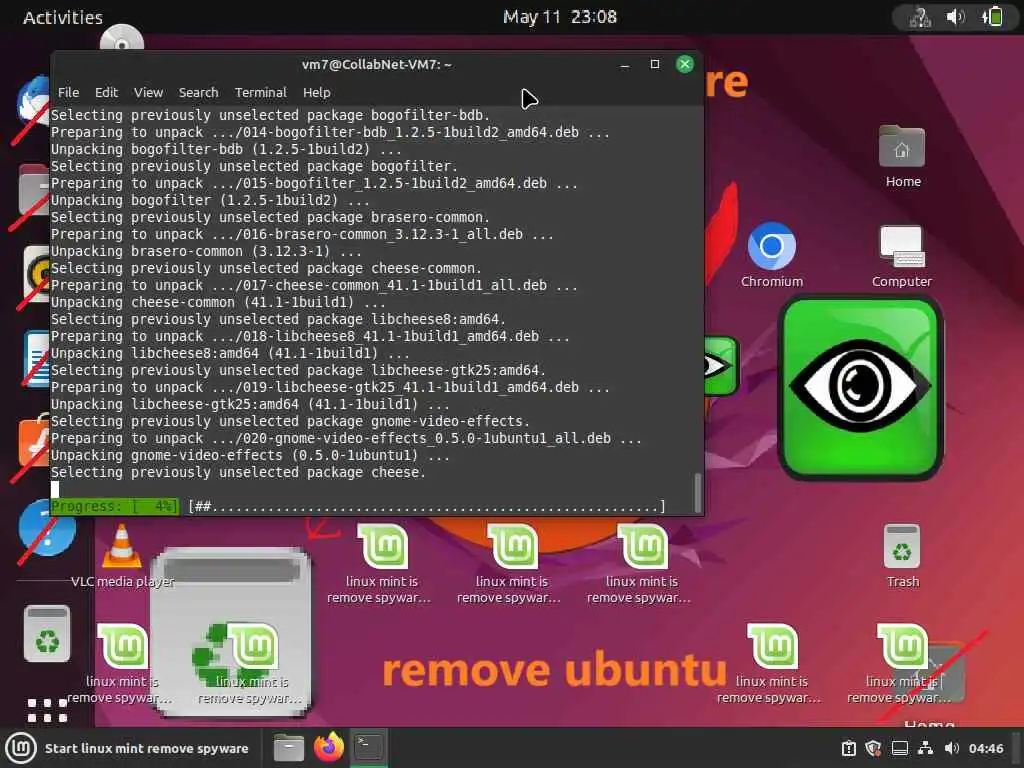Click the volume icon in top bar

click(x=955, y=17)
